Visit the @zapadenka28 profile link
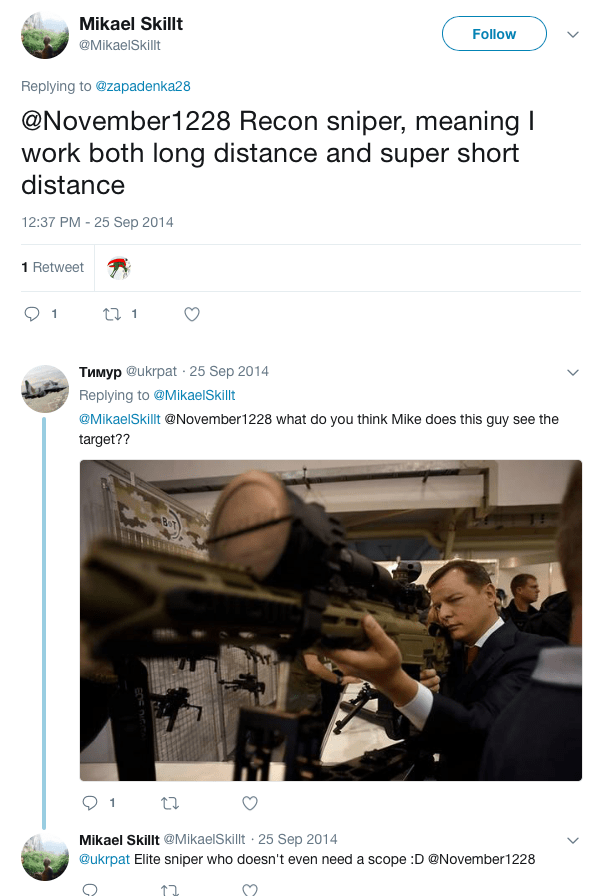Viewport: 610px width, 896px height. tap(143, 86)
